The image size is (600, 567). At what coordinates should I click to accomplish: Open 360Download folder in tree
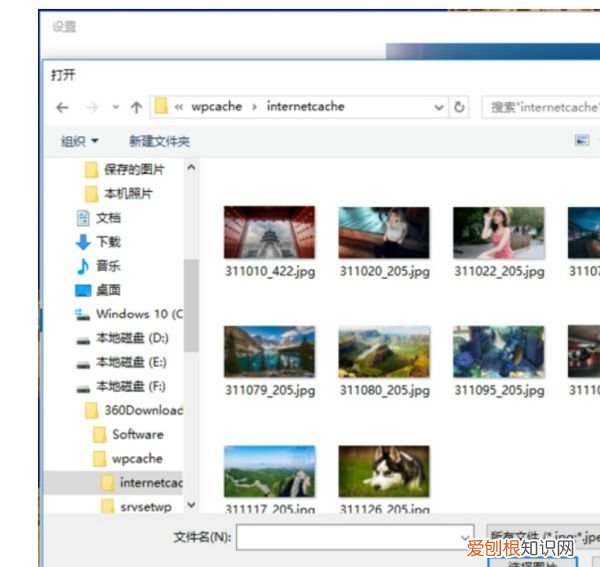pos(134,411)
